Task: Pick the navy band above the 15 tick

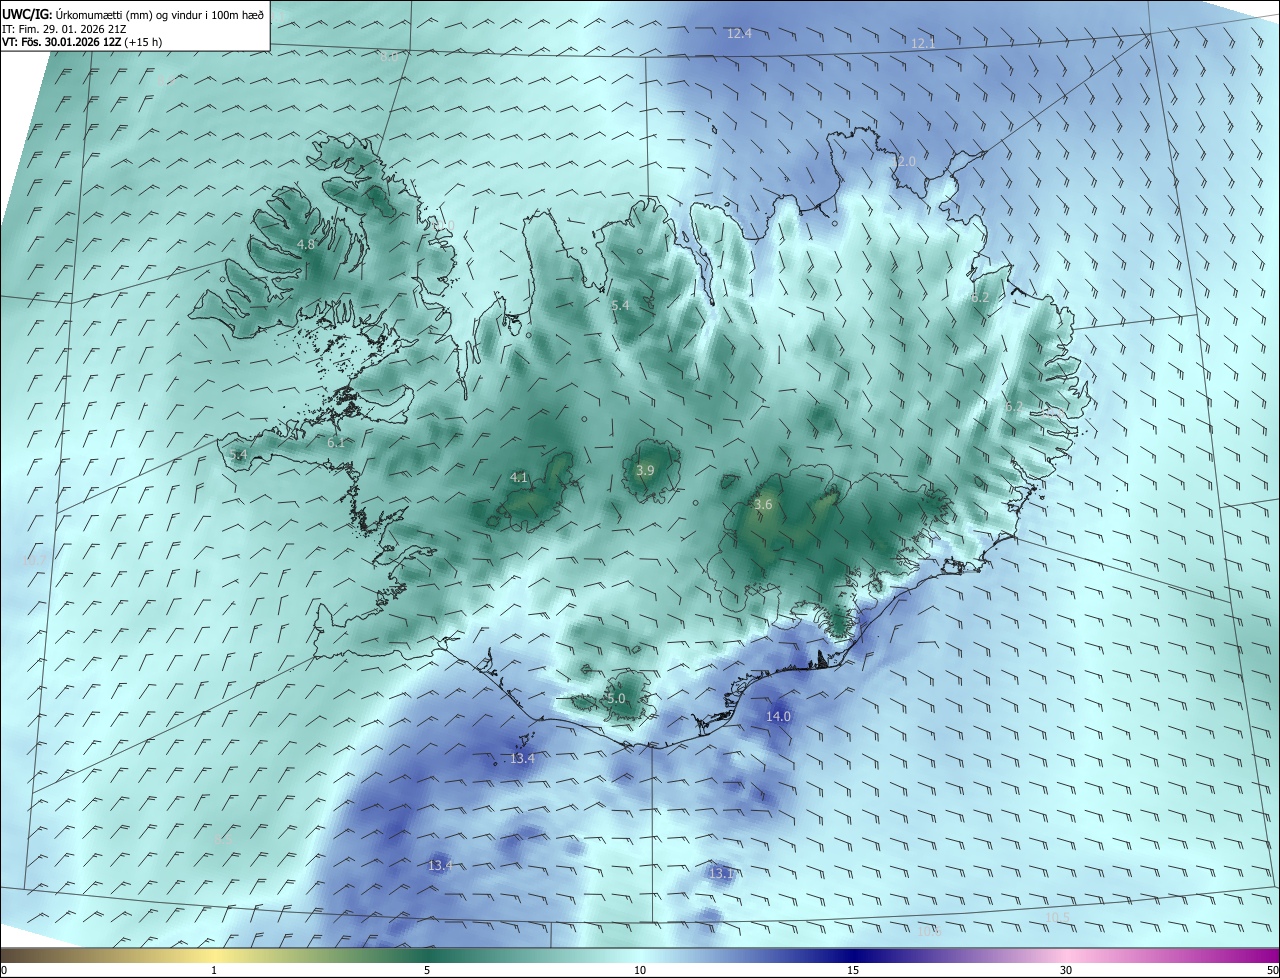Action: coord(853,955)
